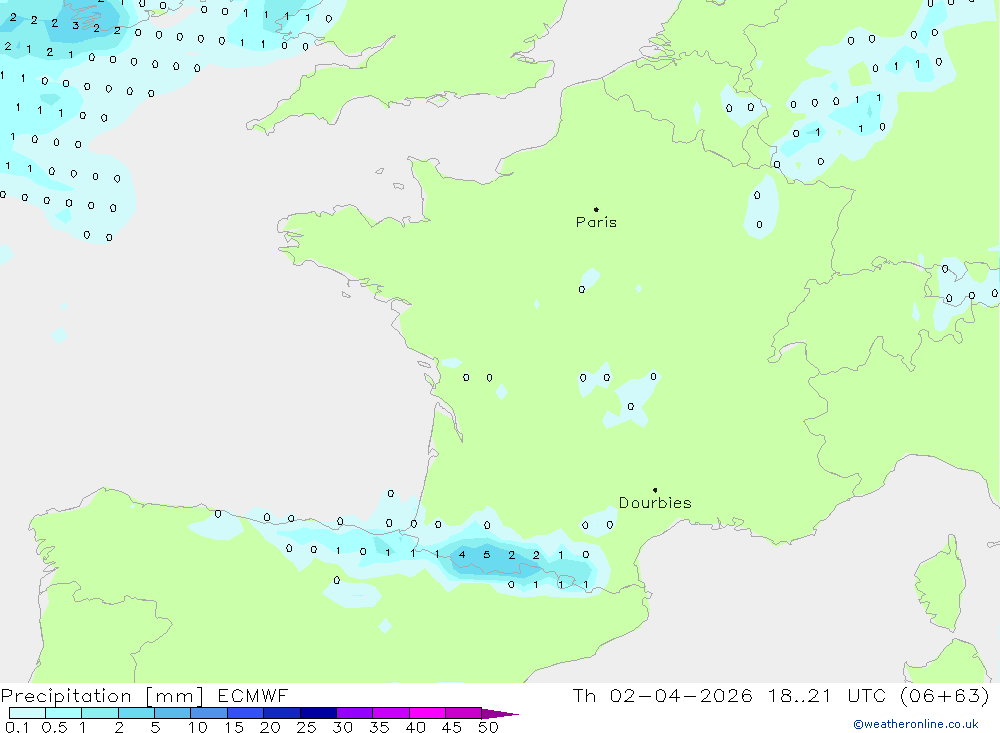Pick the 0.1–0.5 mm legend color swatch
The height and width of the screenshot is (733, 1000).
pyautogui.click(x=27, y=713)
